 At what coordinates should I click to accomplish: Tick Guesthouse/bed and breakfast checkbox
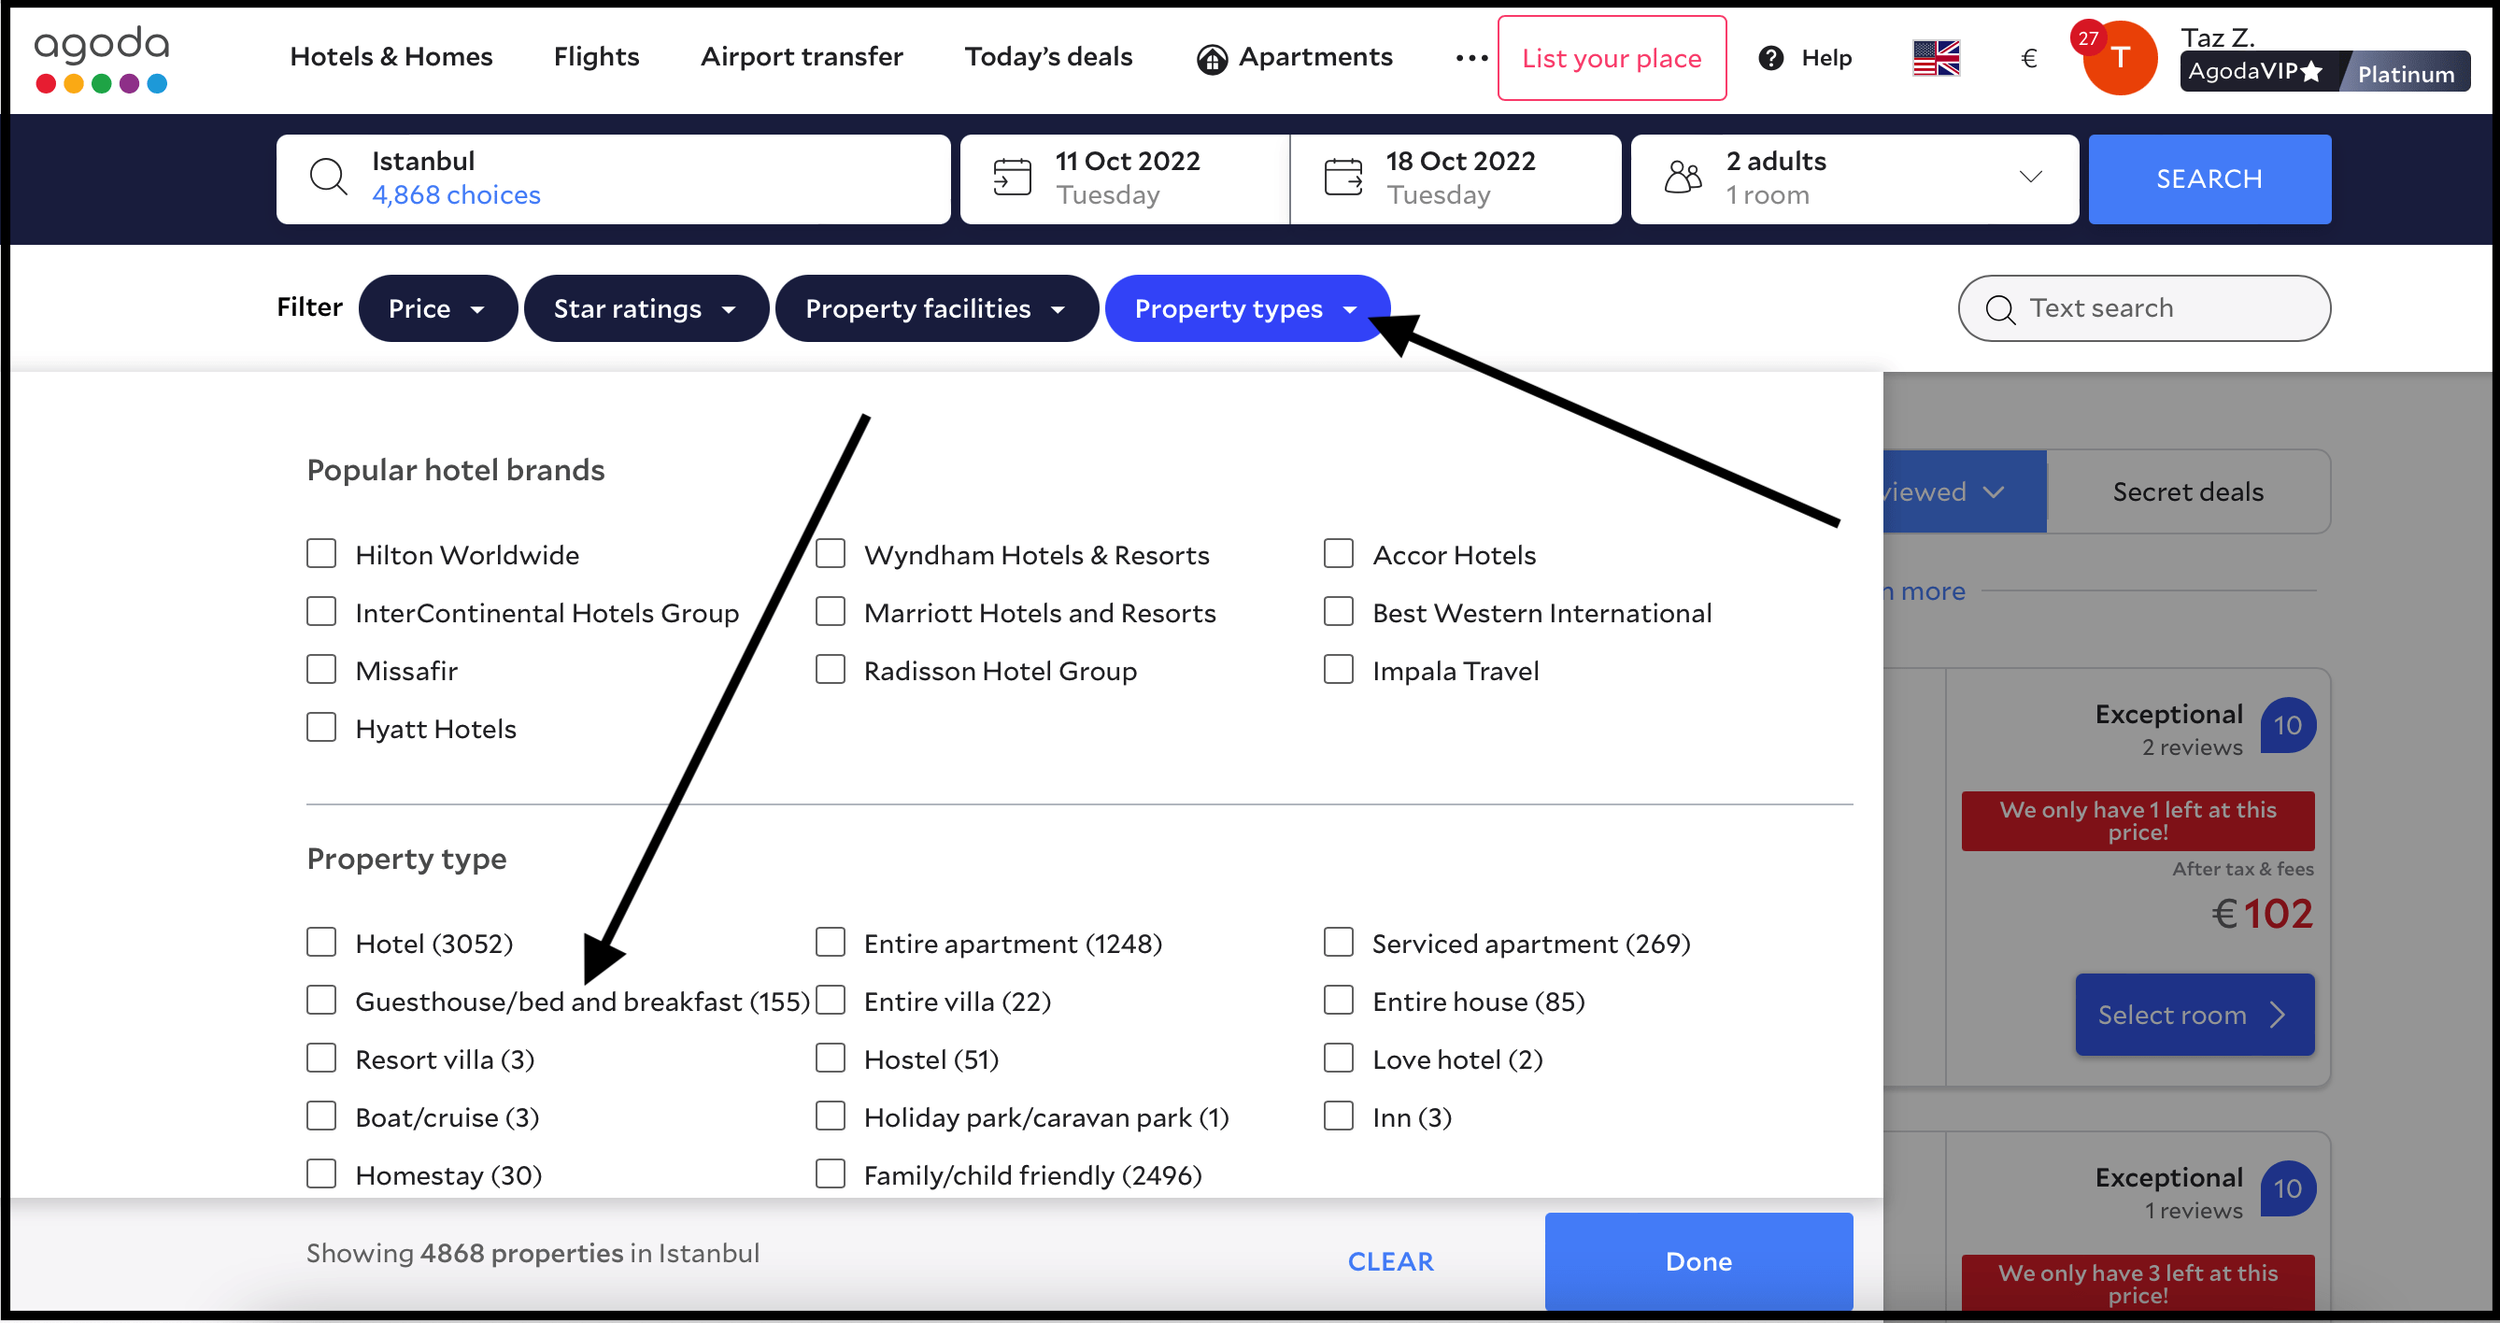[321, 1000]
